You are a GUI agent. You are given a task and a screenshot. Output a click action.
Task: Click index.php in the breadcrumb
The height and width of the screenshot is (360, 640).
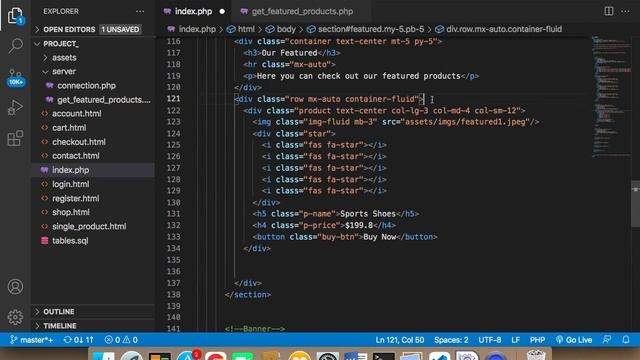coord(192,29)
